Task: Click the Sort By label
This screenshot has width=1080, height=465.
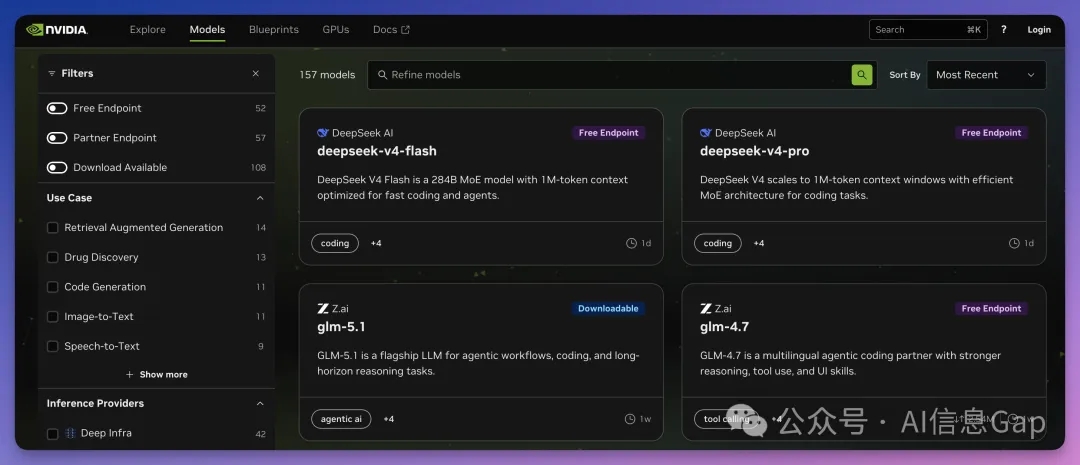Action: pos(905,75)
